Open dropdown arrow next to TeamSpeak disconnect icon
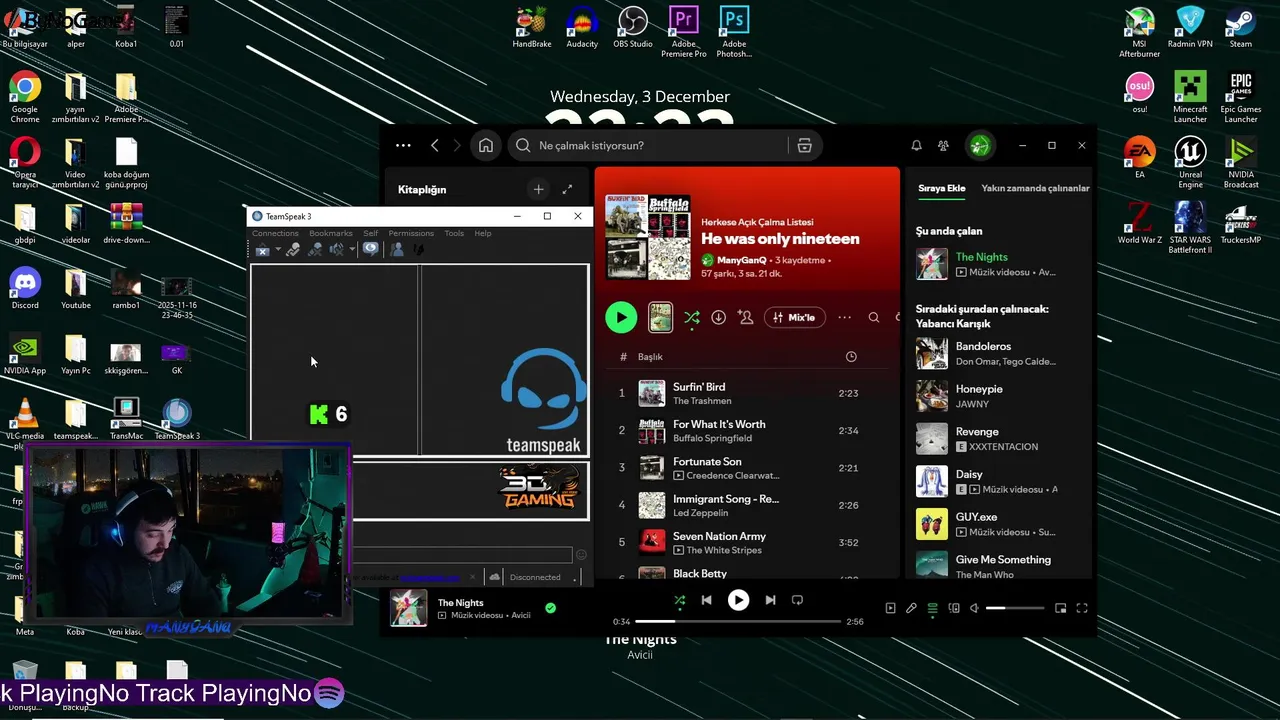1280x720 pixels. (277, 250)
